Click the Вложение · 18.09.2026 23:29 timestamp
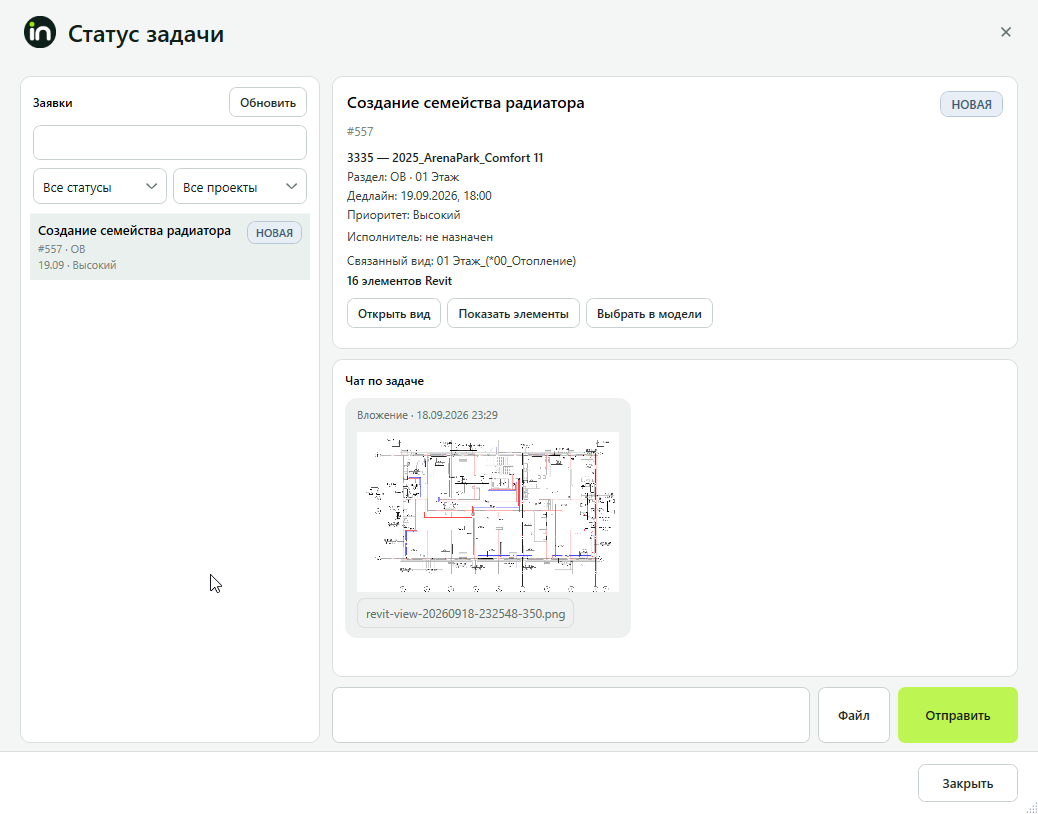This screenshot has height=814, width=1038. coord(428,415)
